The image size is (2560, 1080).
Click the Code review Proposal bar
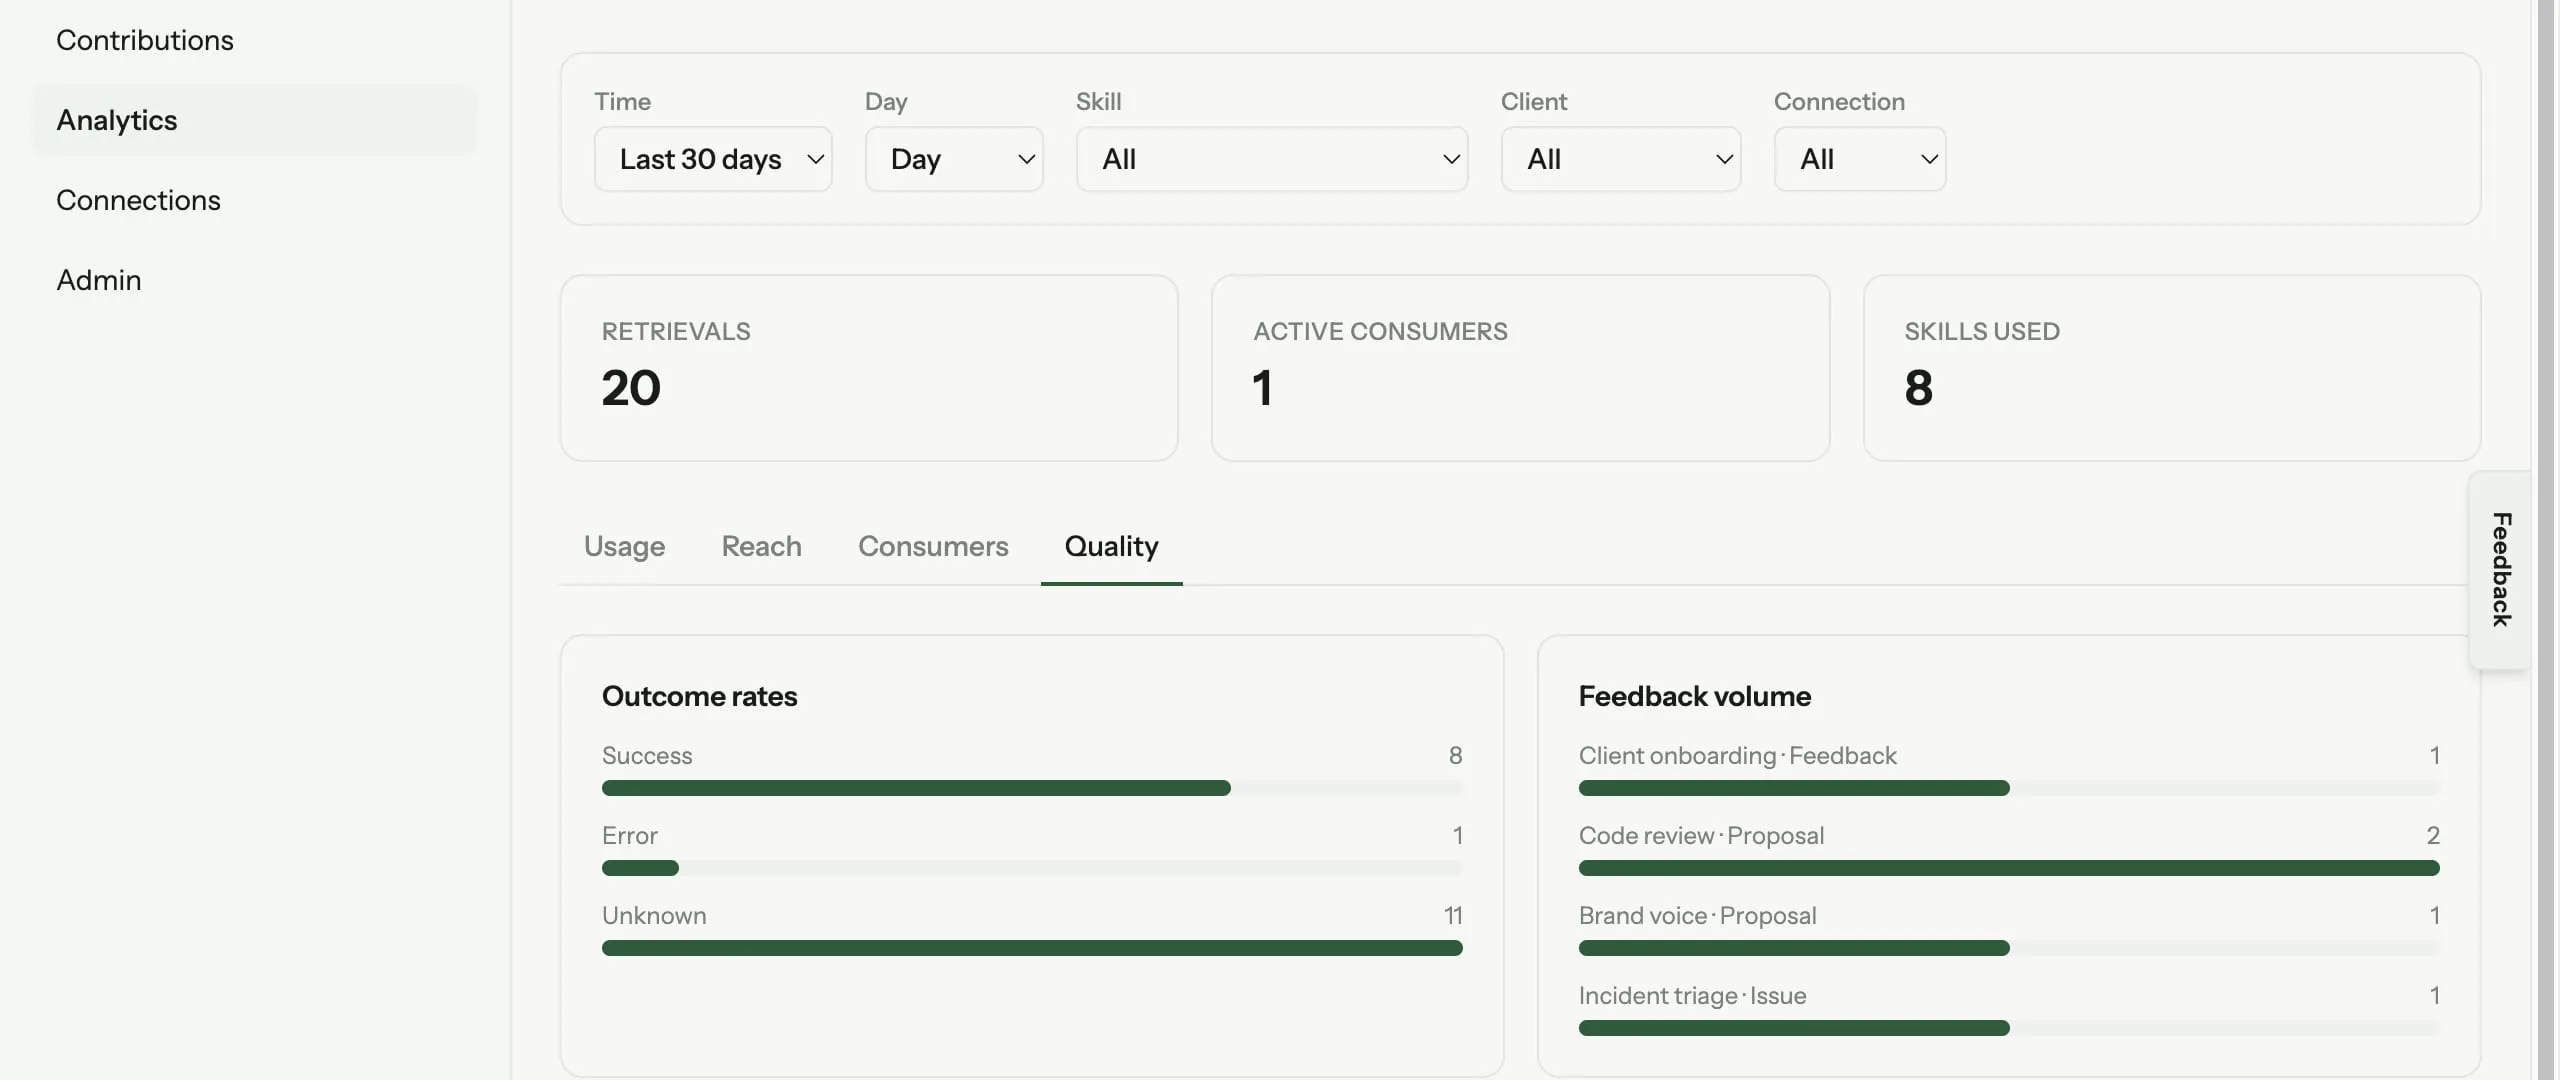coord(2009,868)
